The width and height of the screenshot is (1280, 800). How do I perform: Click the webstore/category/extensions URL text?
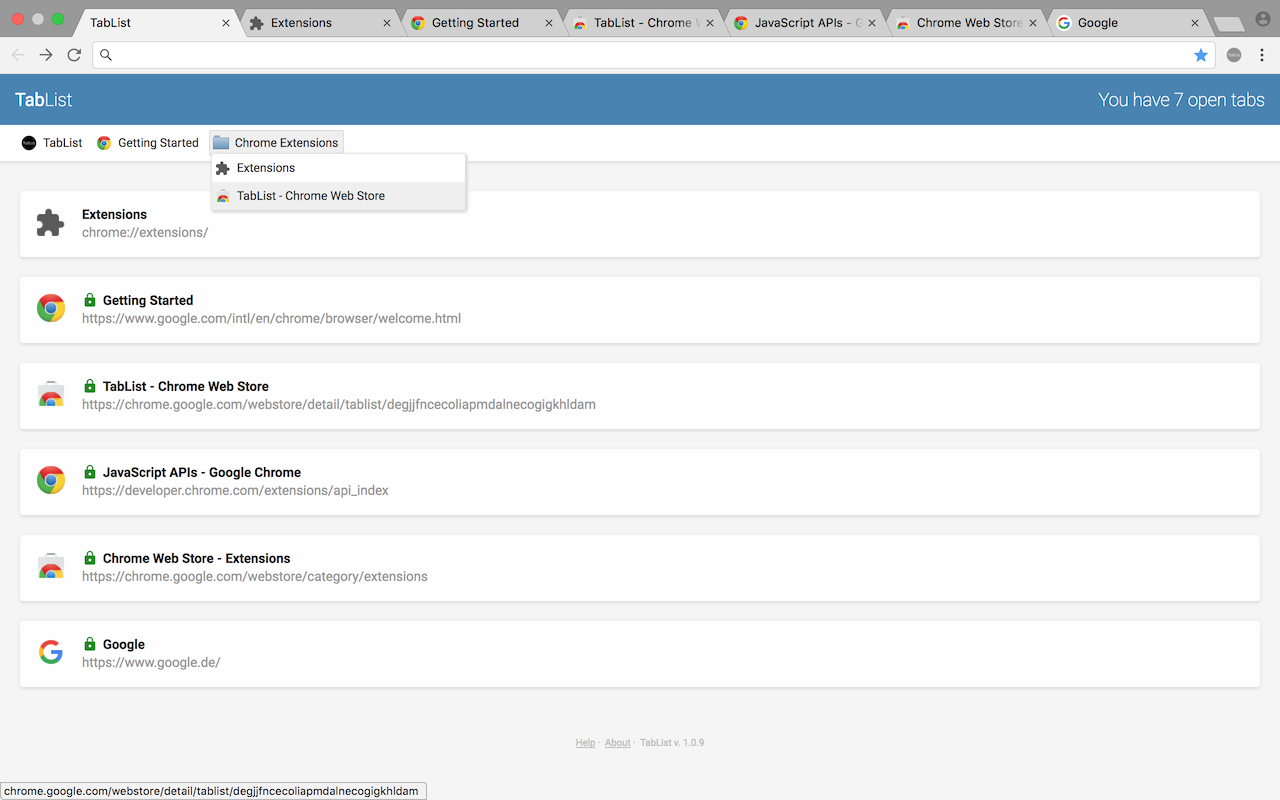tap(255, 576)
